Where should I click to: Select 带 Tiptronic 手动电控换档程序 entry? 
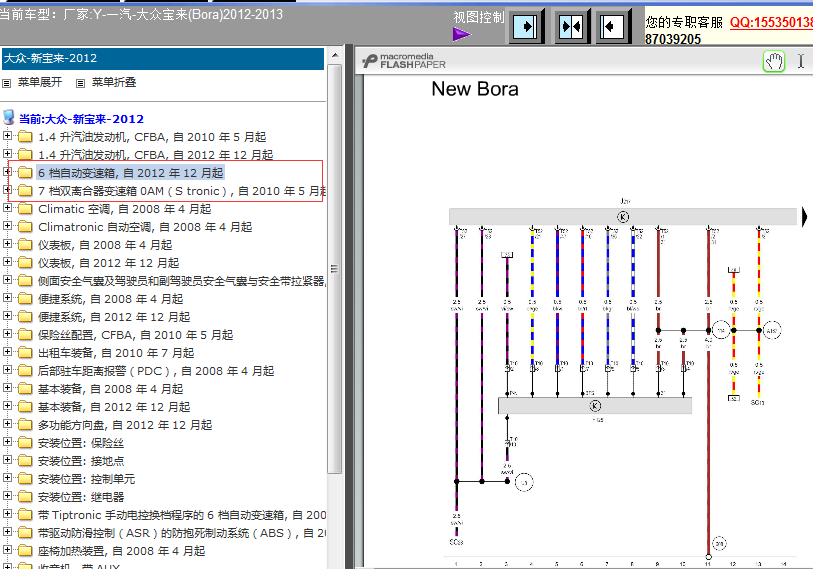(181, 515)
